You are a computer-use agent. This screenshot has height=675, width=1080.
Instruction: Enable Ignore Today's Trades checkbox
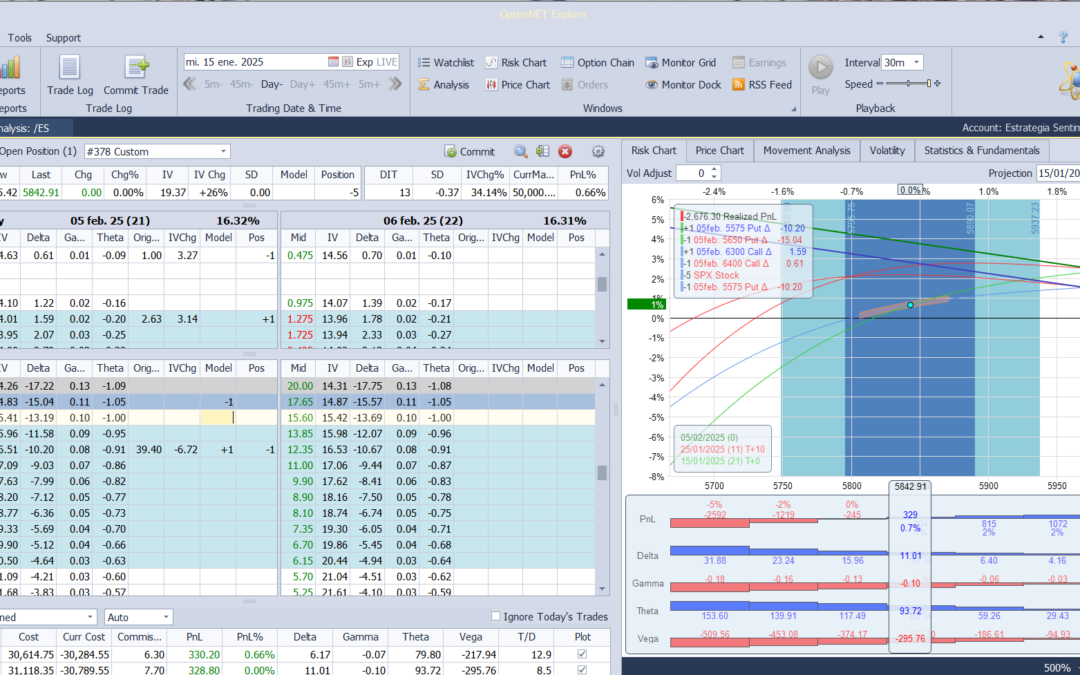pos(497,616)
